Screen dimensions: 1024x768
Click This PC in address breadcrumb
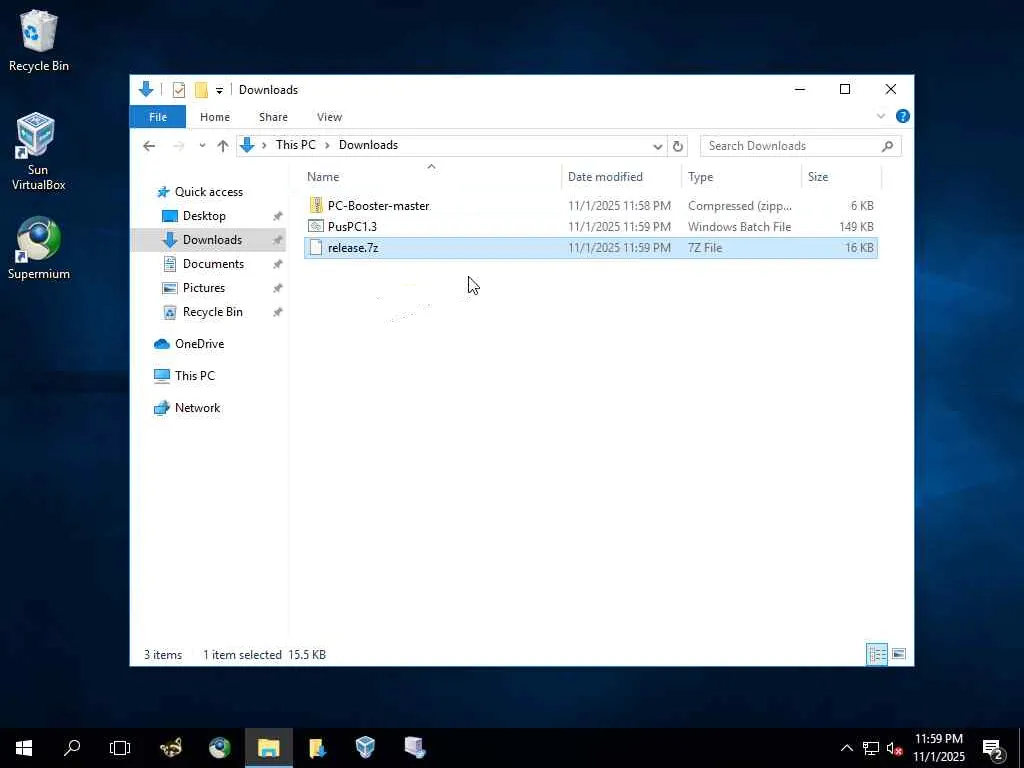pos(295,145)
